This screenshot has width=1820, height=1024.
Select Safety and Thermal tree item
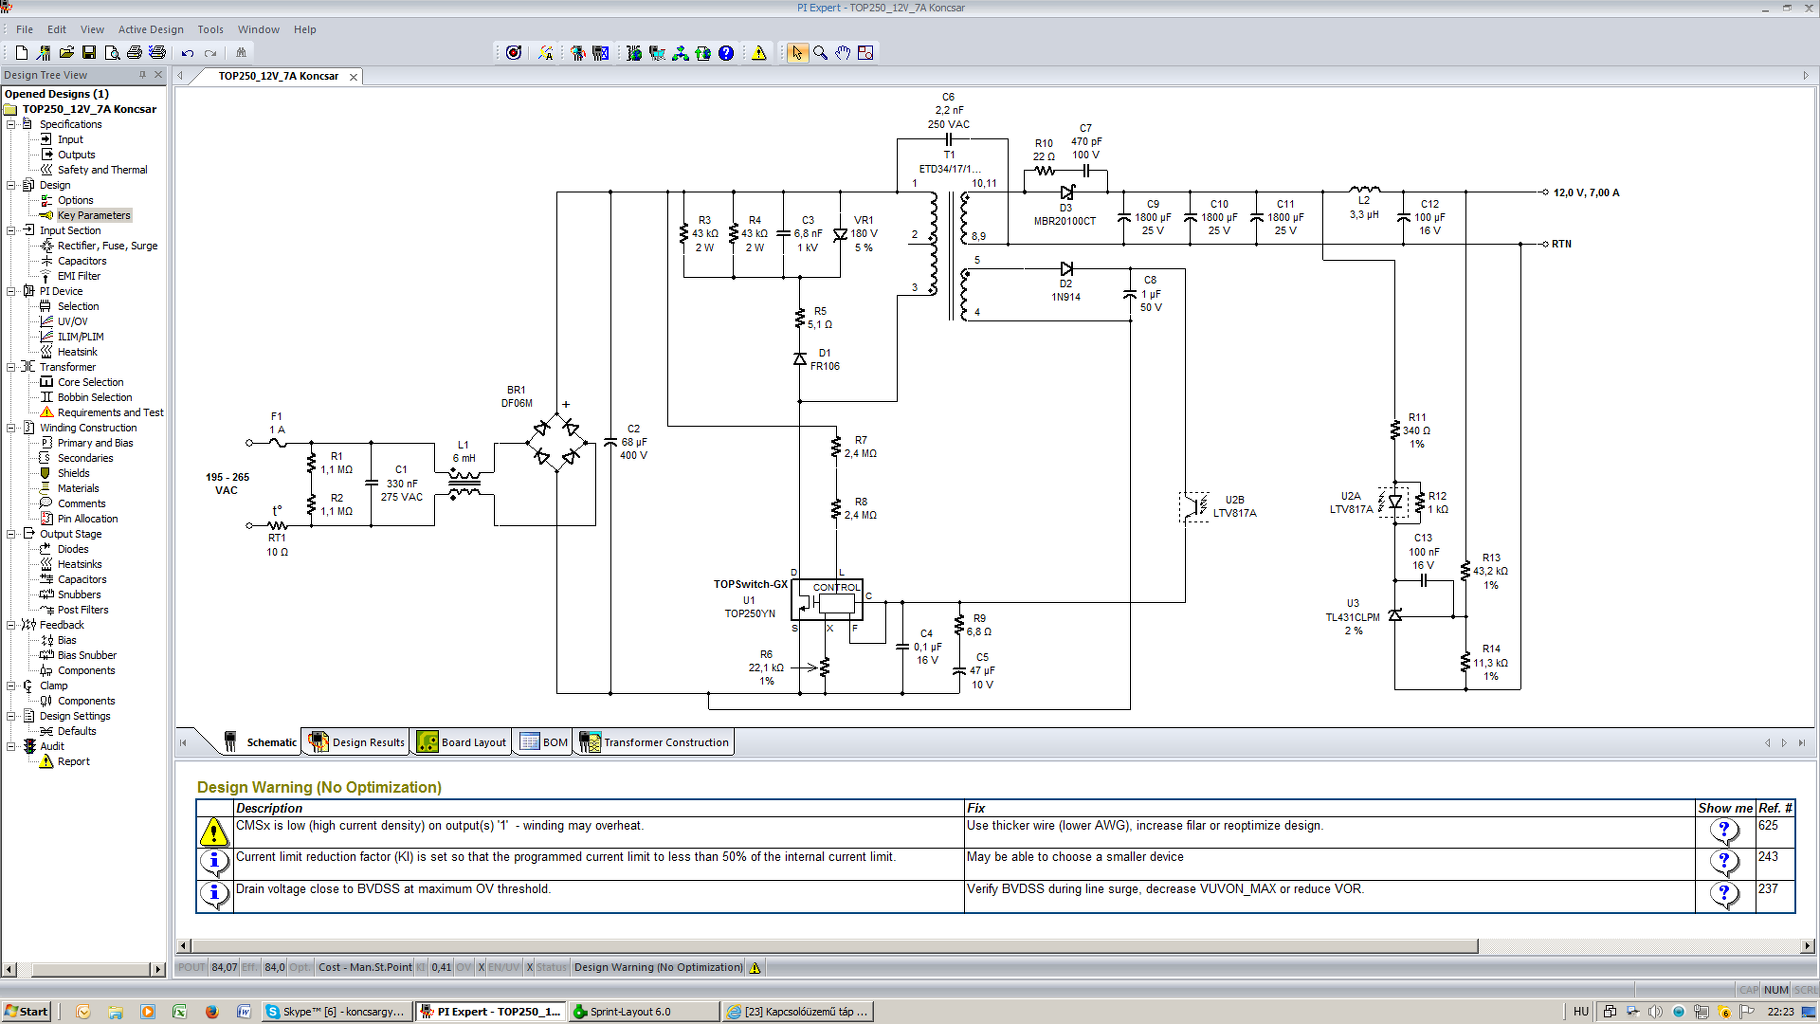(102, 170)
